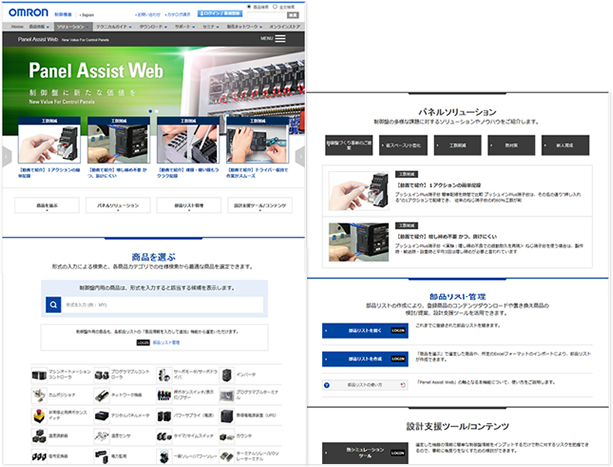Viewport: 613px width, 467px height.
Task: Show previous carousel slides with left arrow
Action: [x=7, y=156]
